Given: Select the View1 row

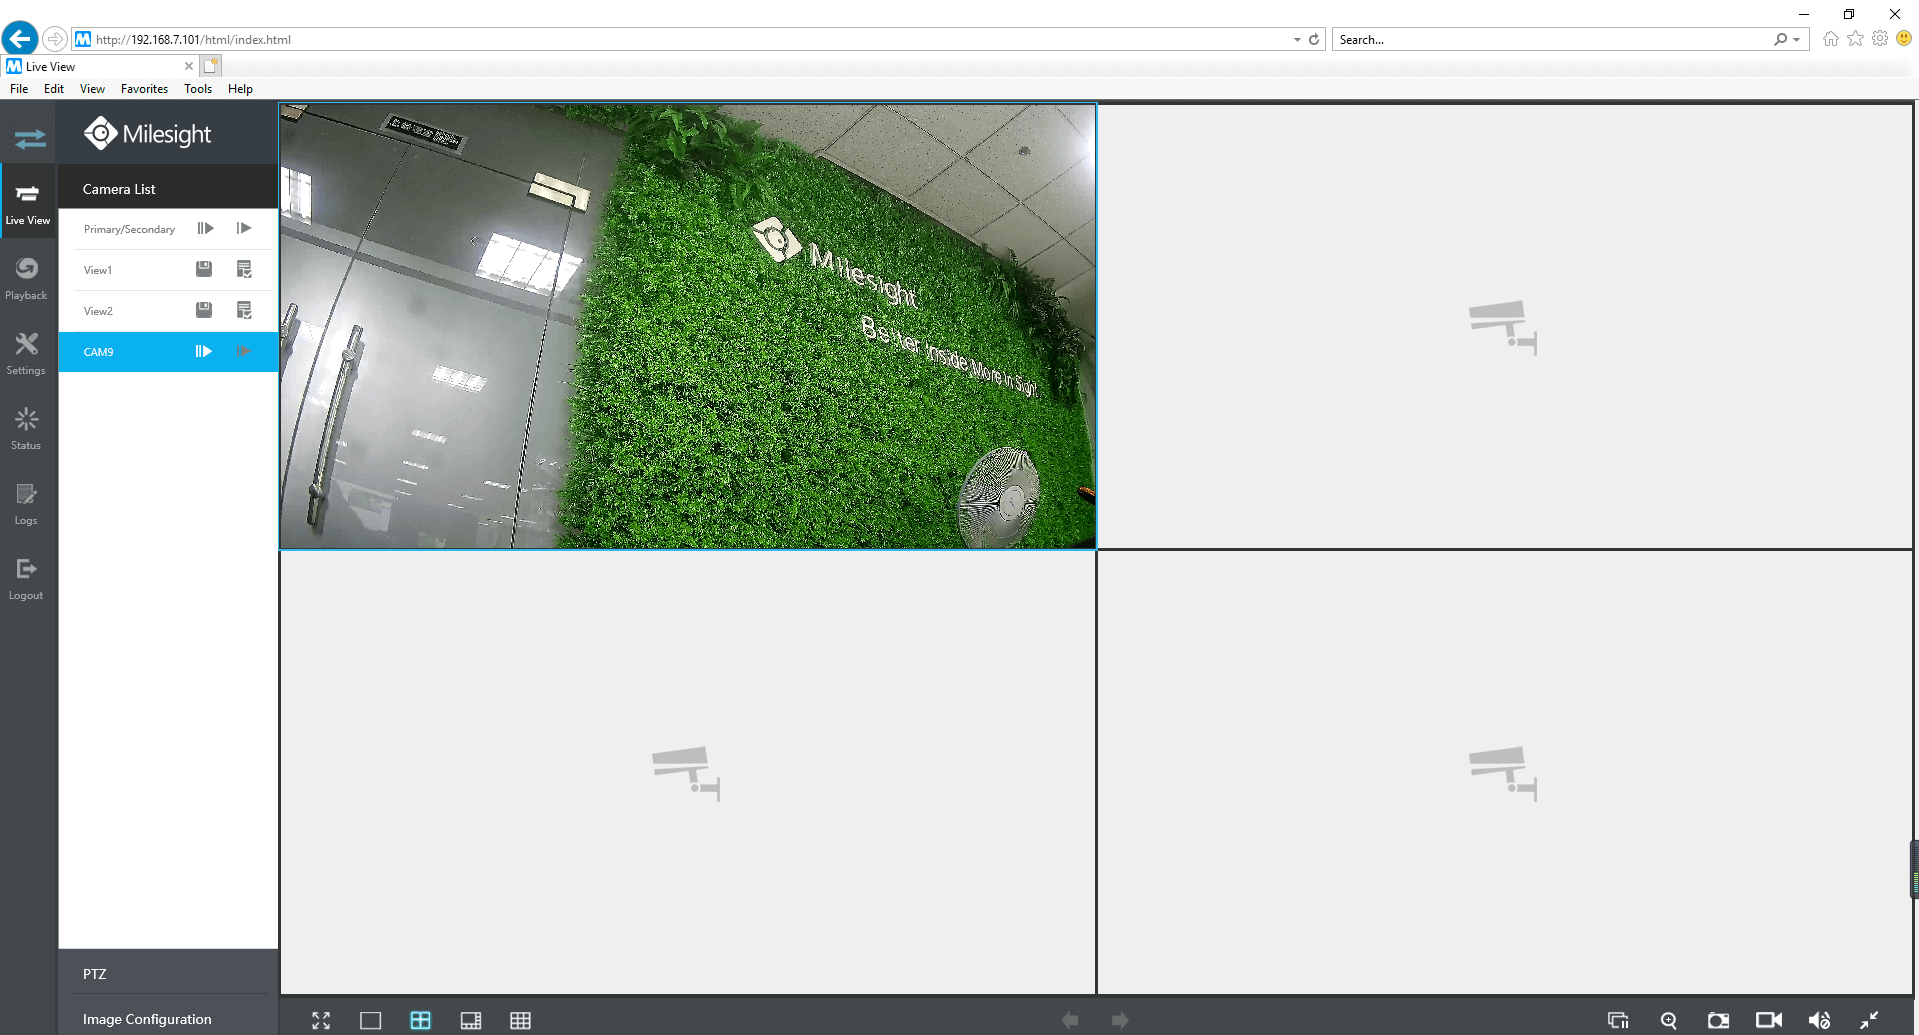Looking at the screenshot, I should click(x=168, y=270).
